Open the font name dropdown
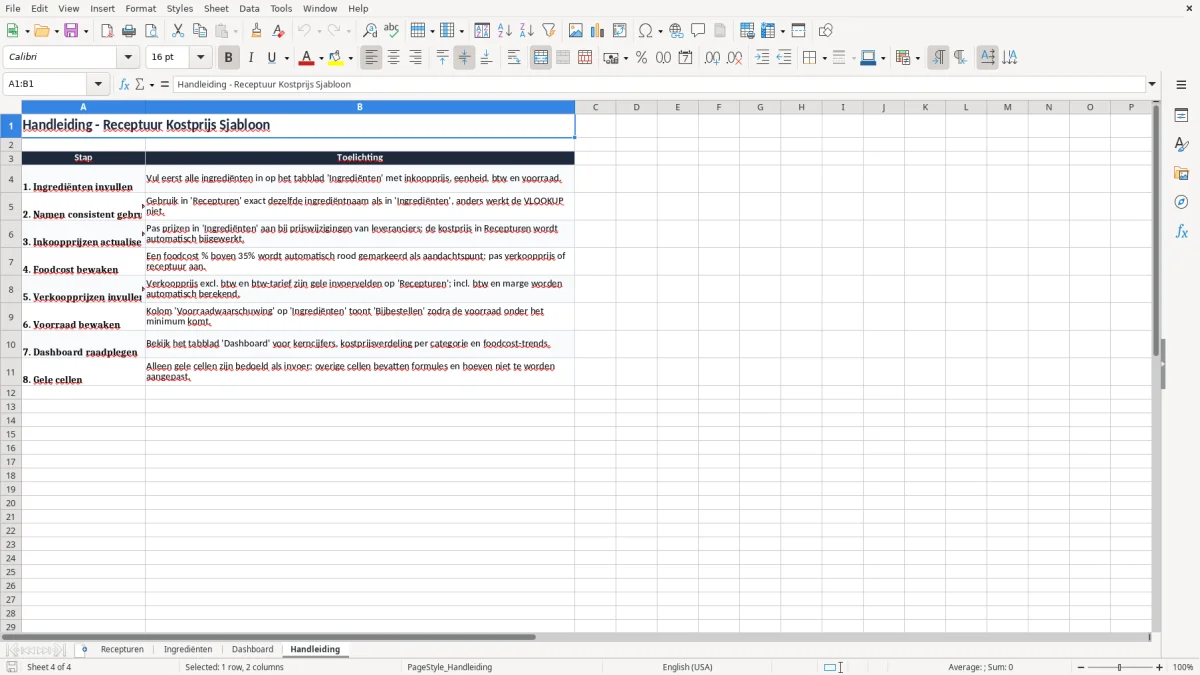This screenshot has width=1200, height=675. (x=128, y=58)
